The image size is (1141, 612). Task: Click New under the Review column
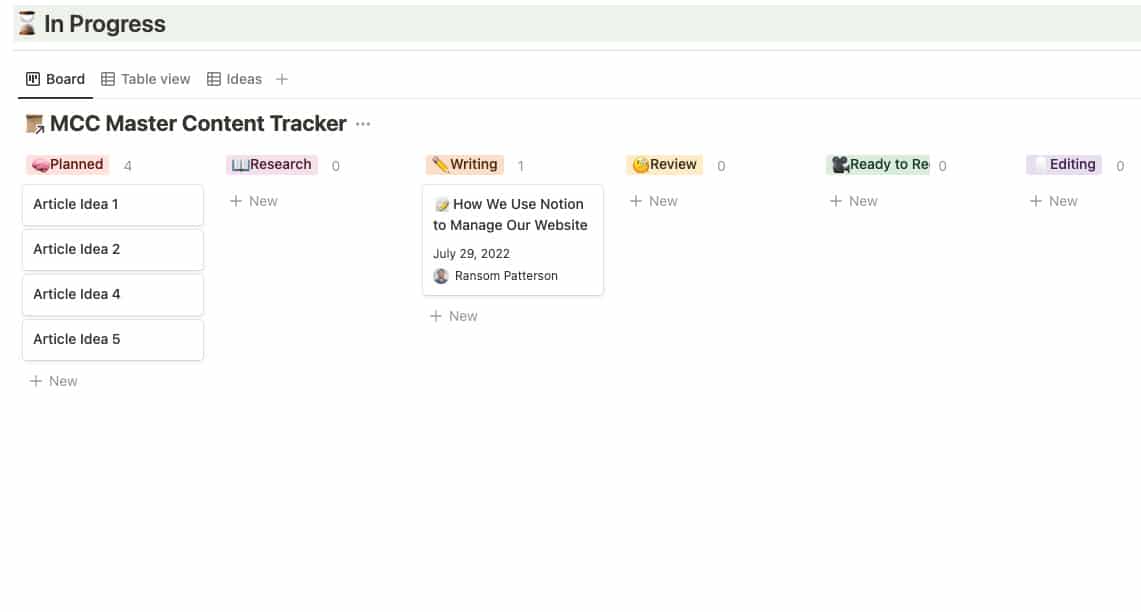pos(655,200)
